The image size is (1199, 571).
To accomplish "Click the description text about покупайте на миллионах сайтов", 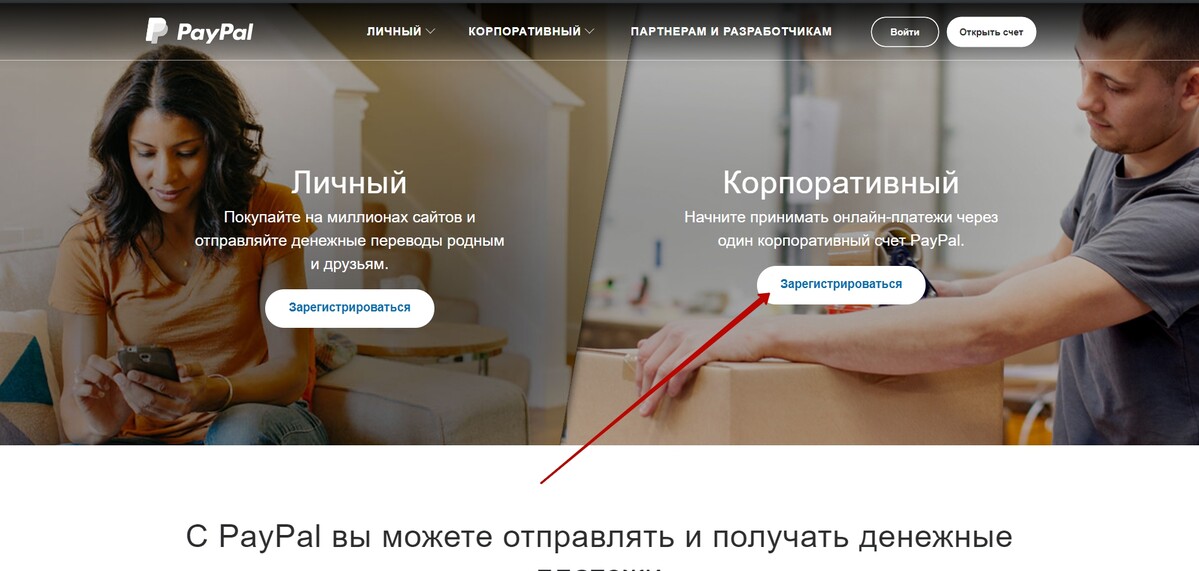I will coord(349,241).
